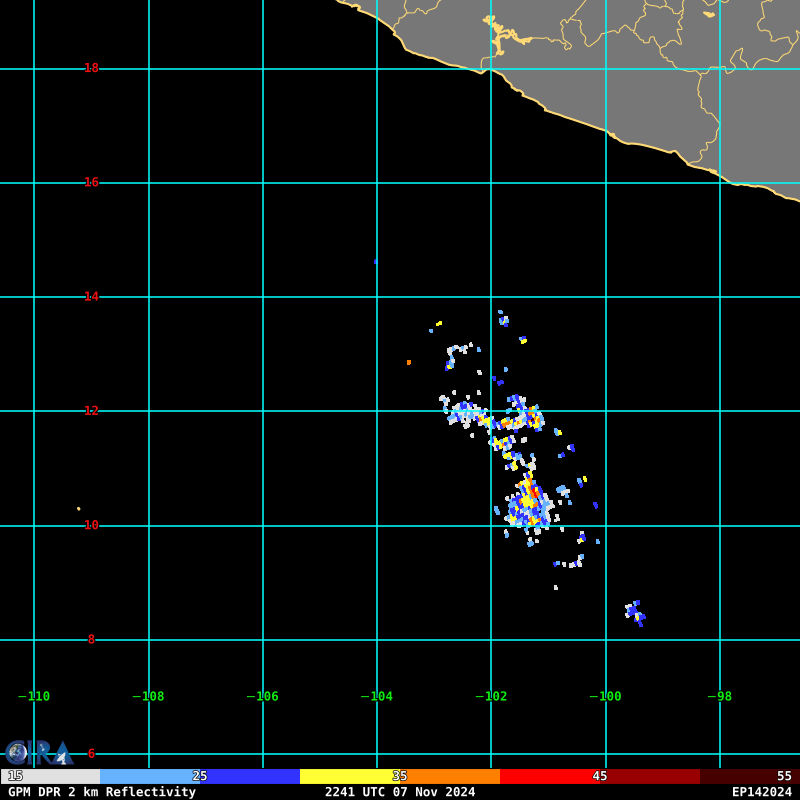Select the yellow colorbar segment
The image size is (800, 800).
tap(350, 776)
